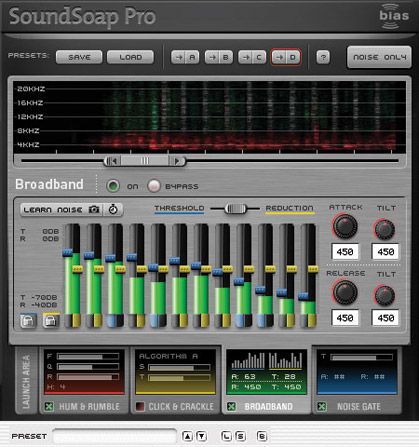Uncheck the Noise Gate checkbox

click(x=322, y=406)
